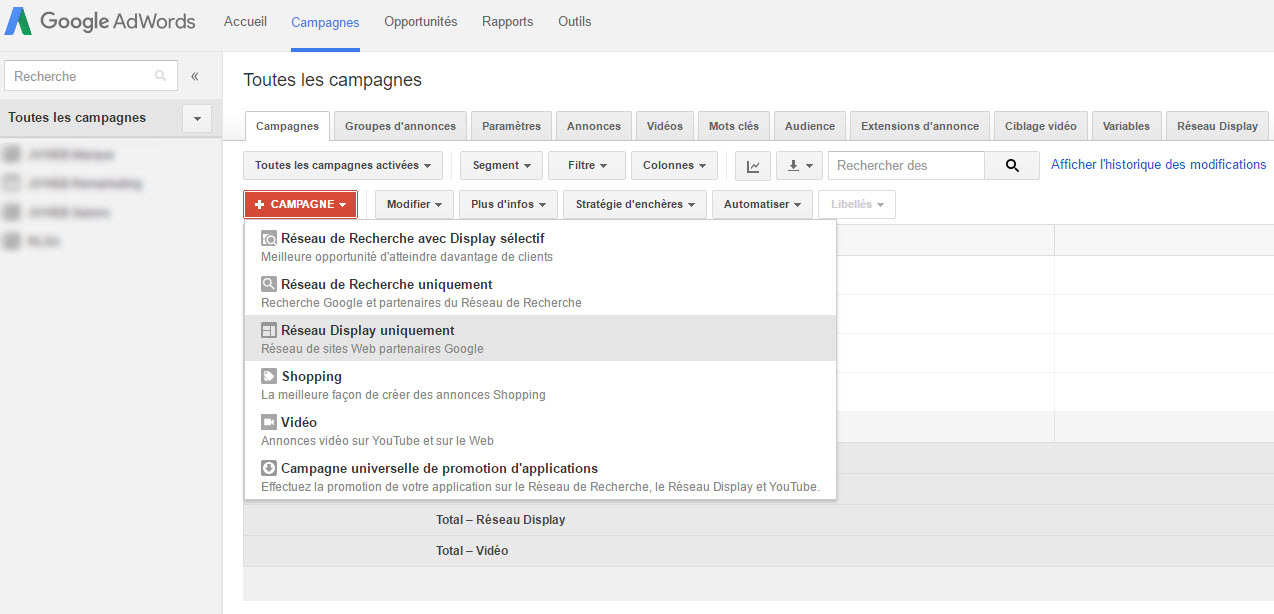Choose Campagne universelle de promotion d'applications
Screen dimensions: 1274x614
[540, 477]
